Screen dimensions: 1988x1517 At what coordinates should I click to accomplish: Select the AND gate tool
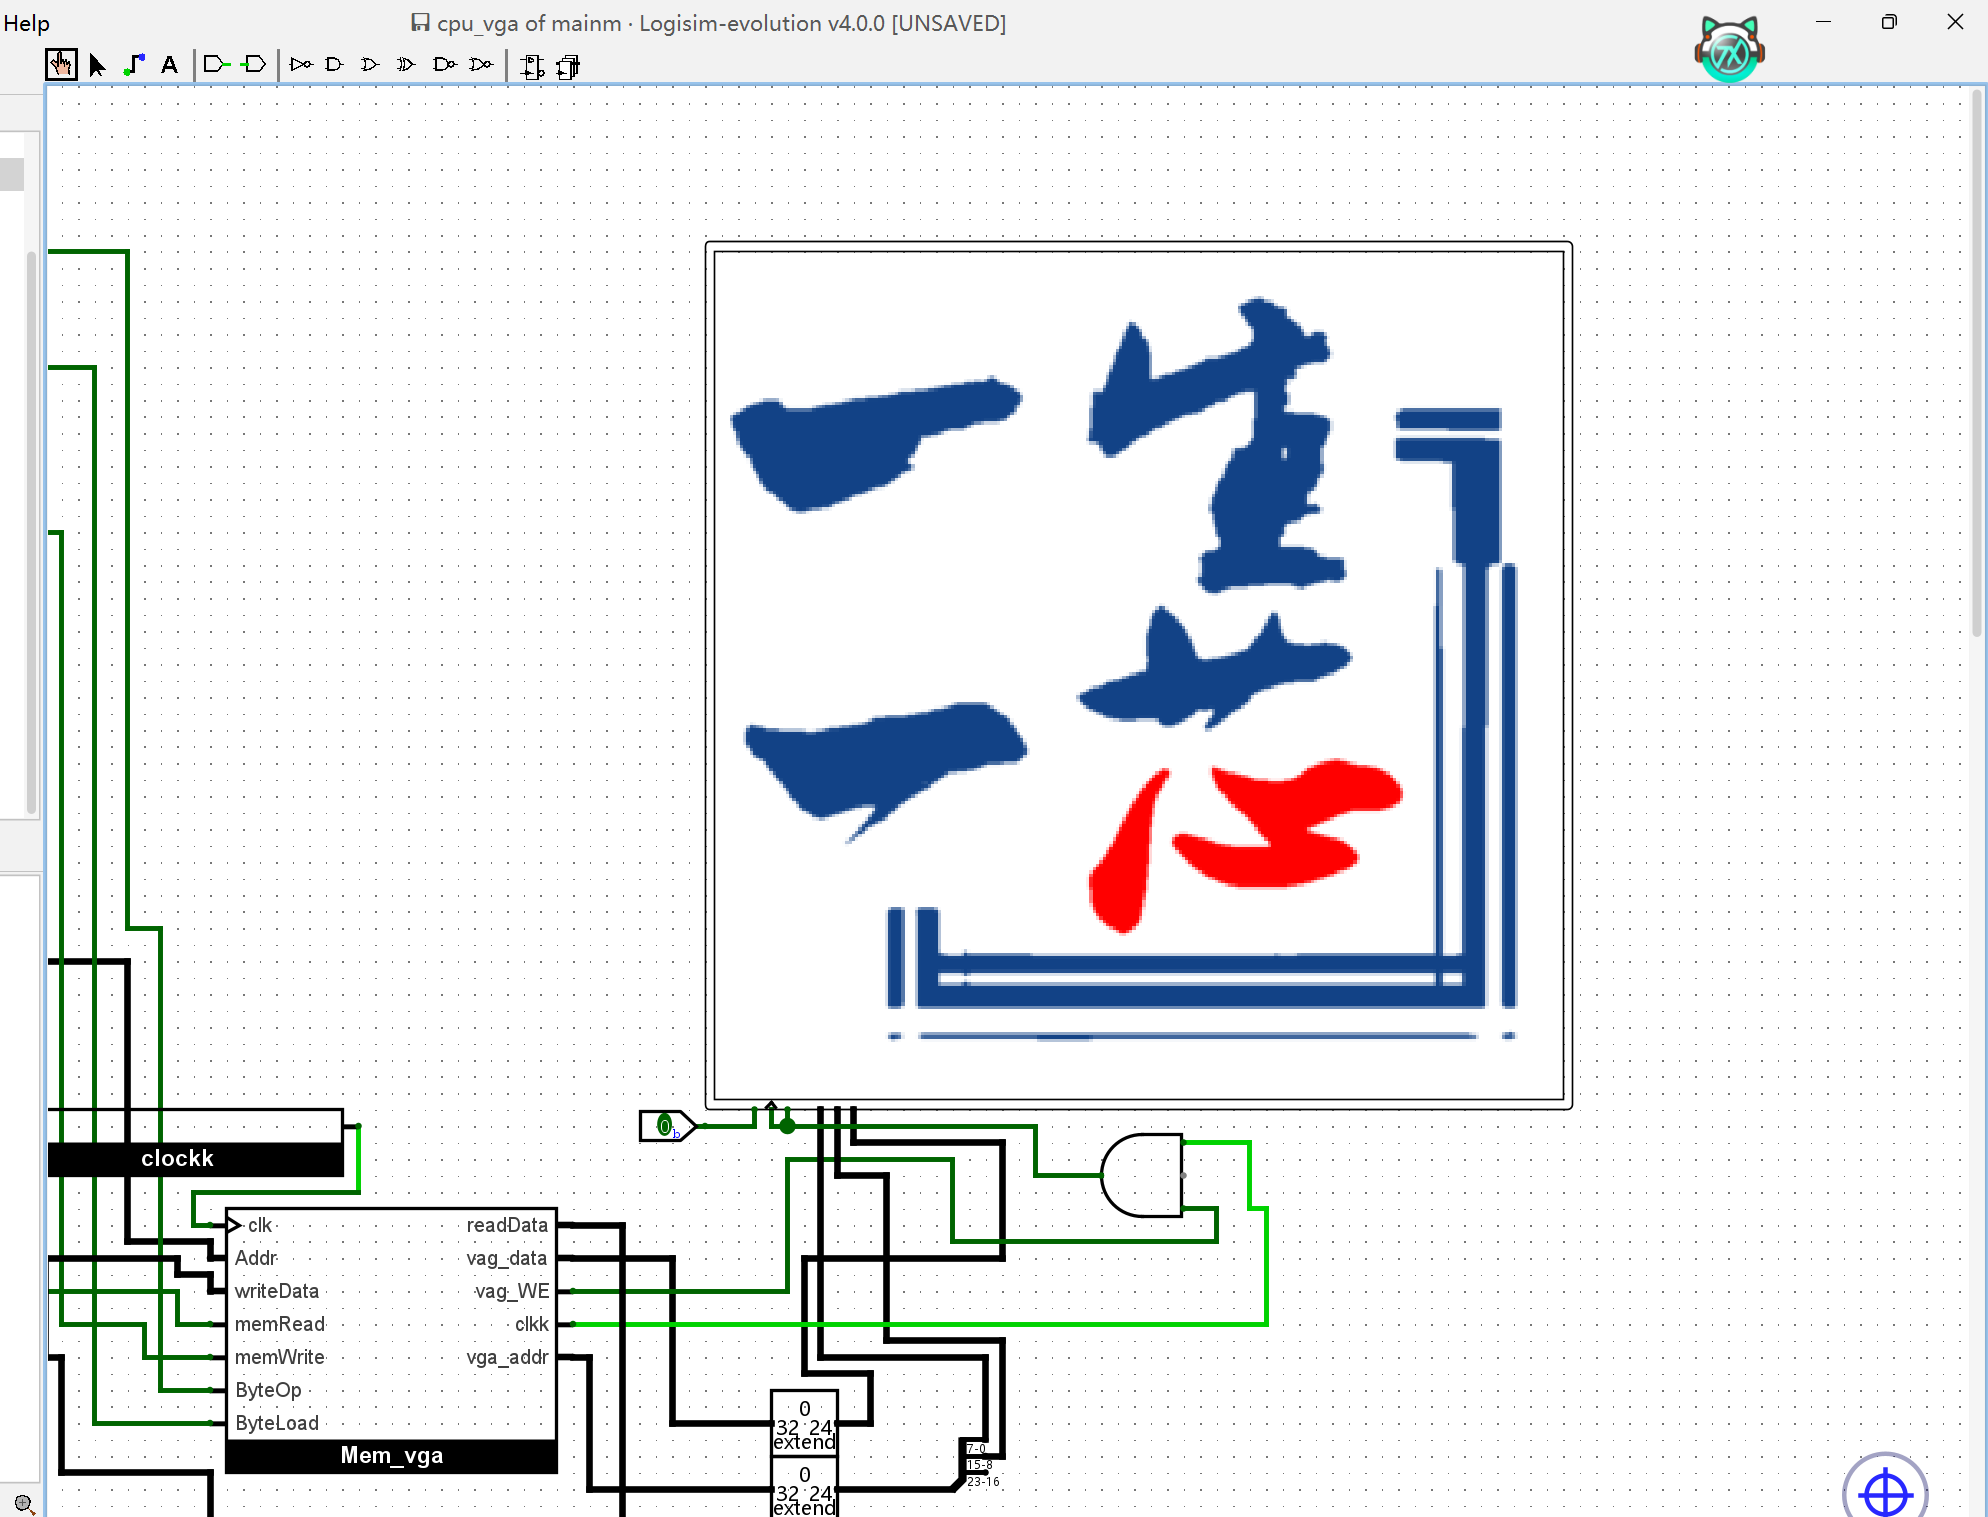click(334, 65)
